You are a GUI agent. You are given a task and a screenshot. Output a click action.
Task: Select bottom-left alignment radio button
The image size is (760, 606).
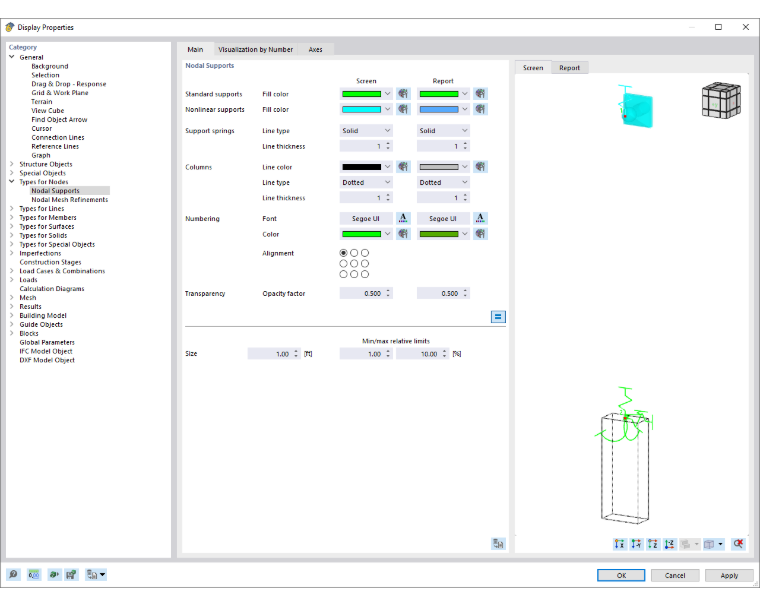(343, 274)
